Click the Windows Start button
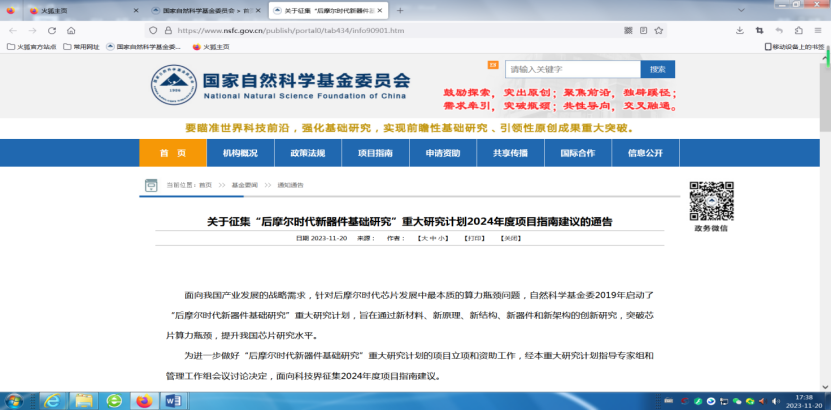The height and width of the screenshot is (411, 831). click(x=15, y=400)
